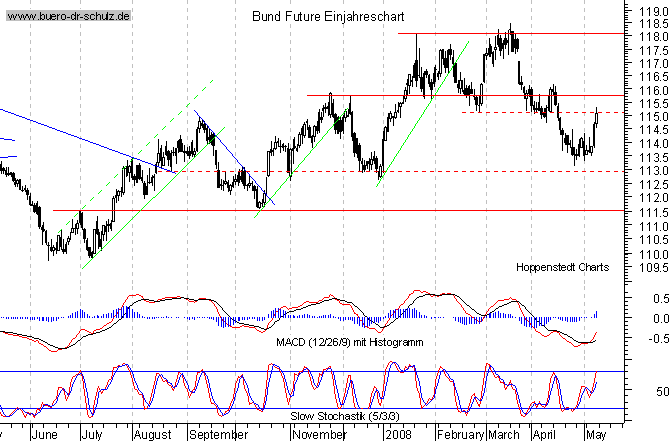Click the 111.5 price axis value
This screenshot has width=672, height=441.
(653, 212)
